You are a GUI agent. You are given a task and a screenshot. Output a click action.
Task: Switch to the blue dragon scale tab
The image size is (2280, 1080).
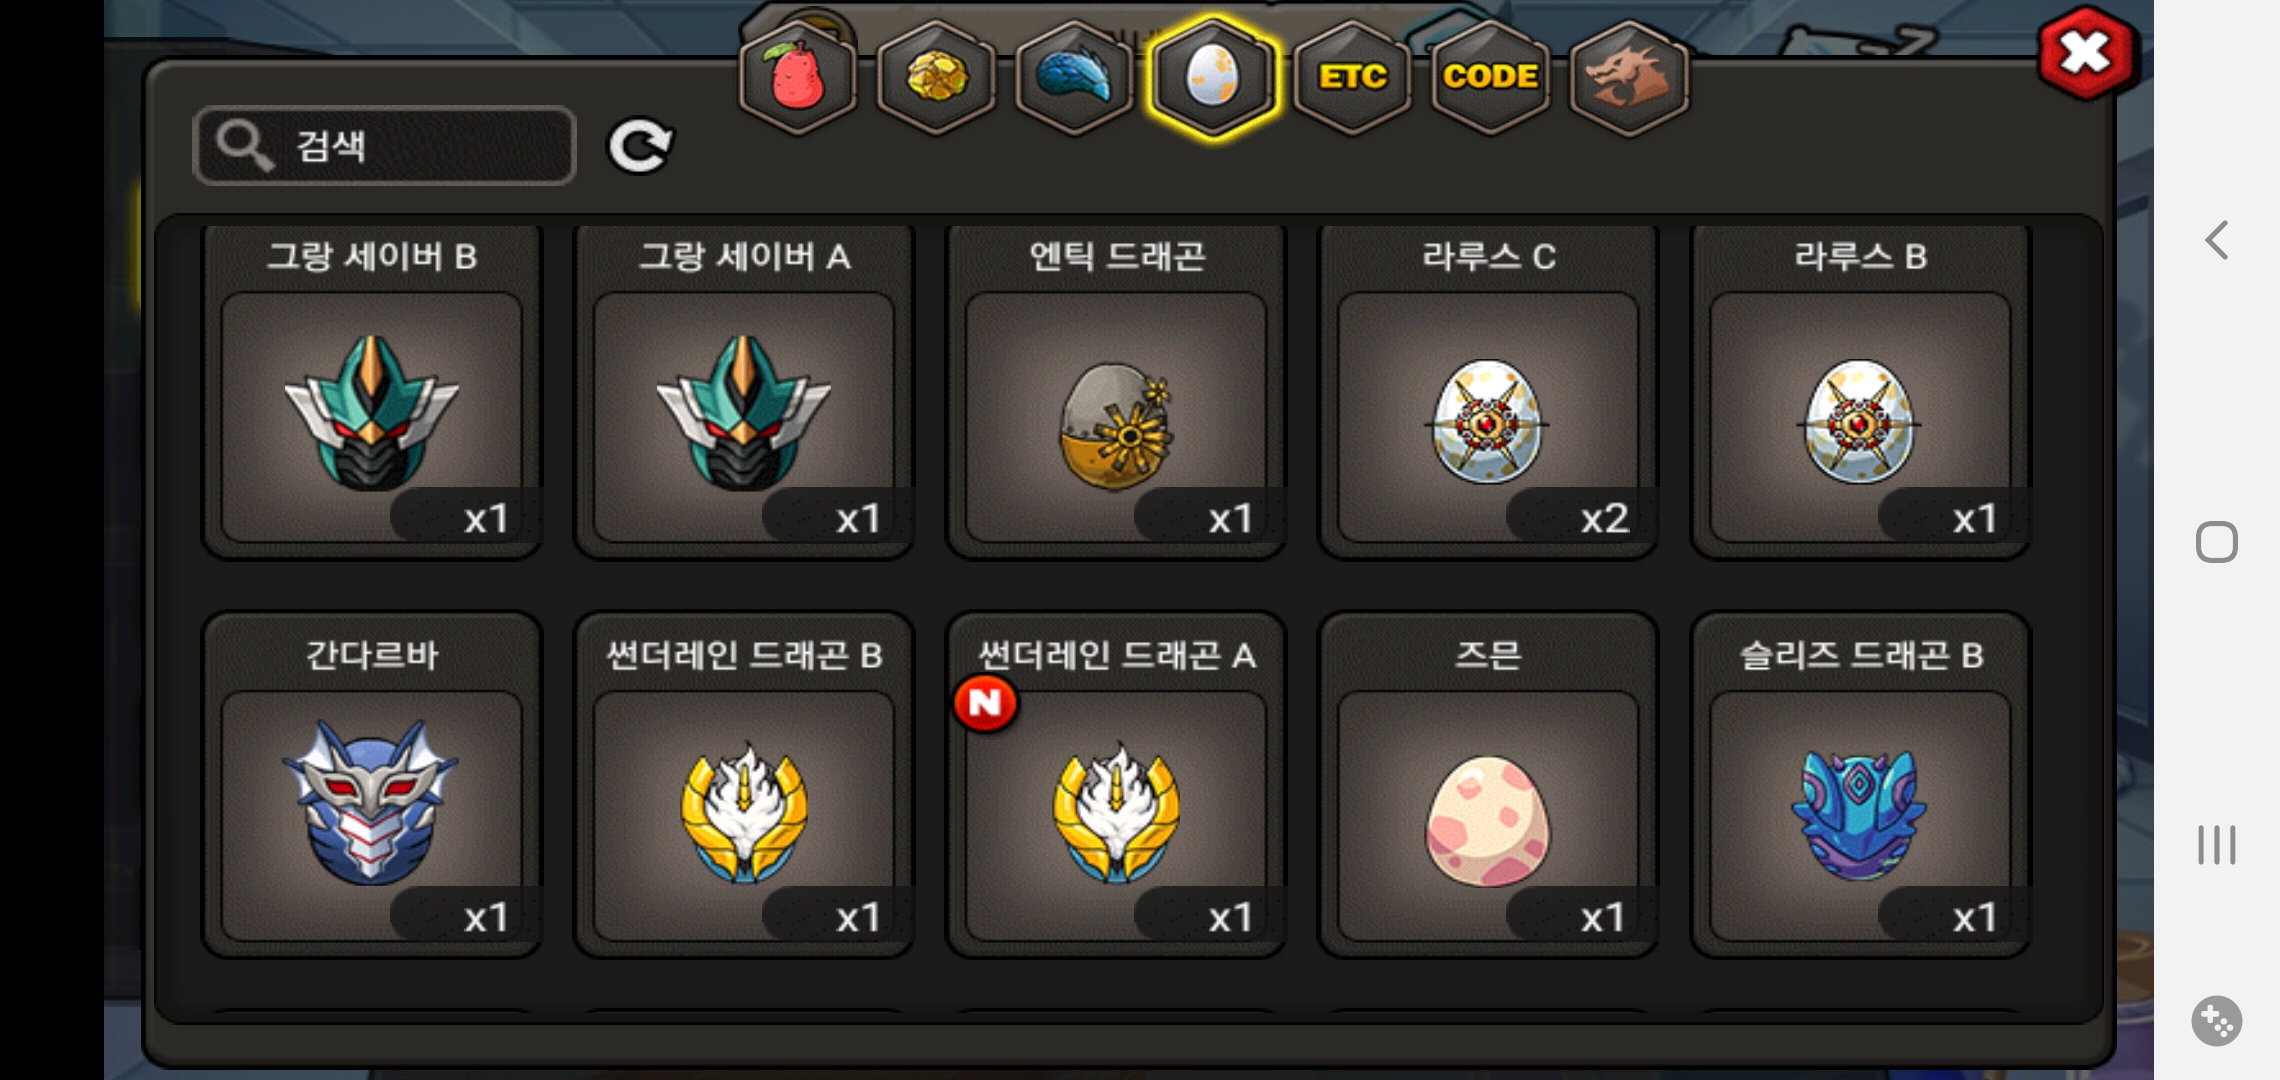click(1074, 77)
